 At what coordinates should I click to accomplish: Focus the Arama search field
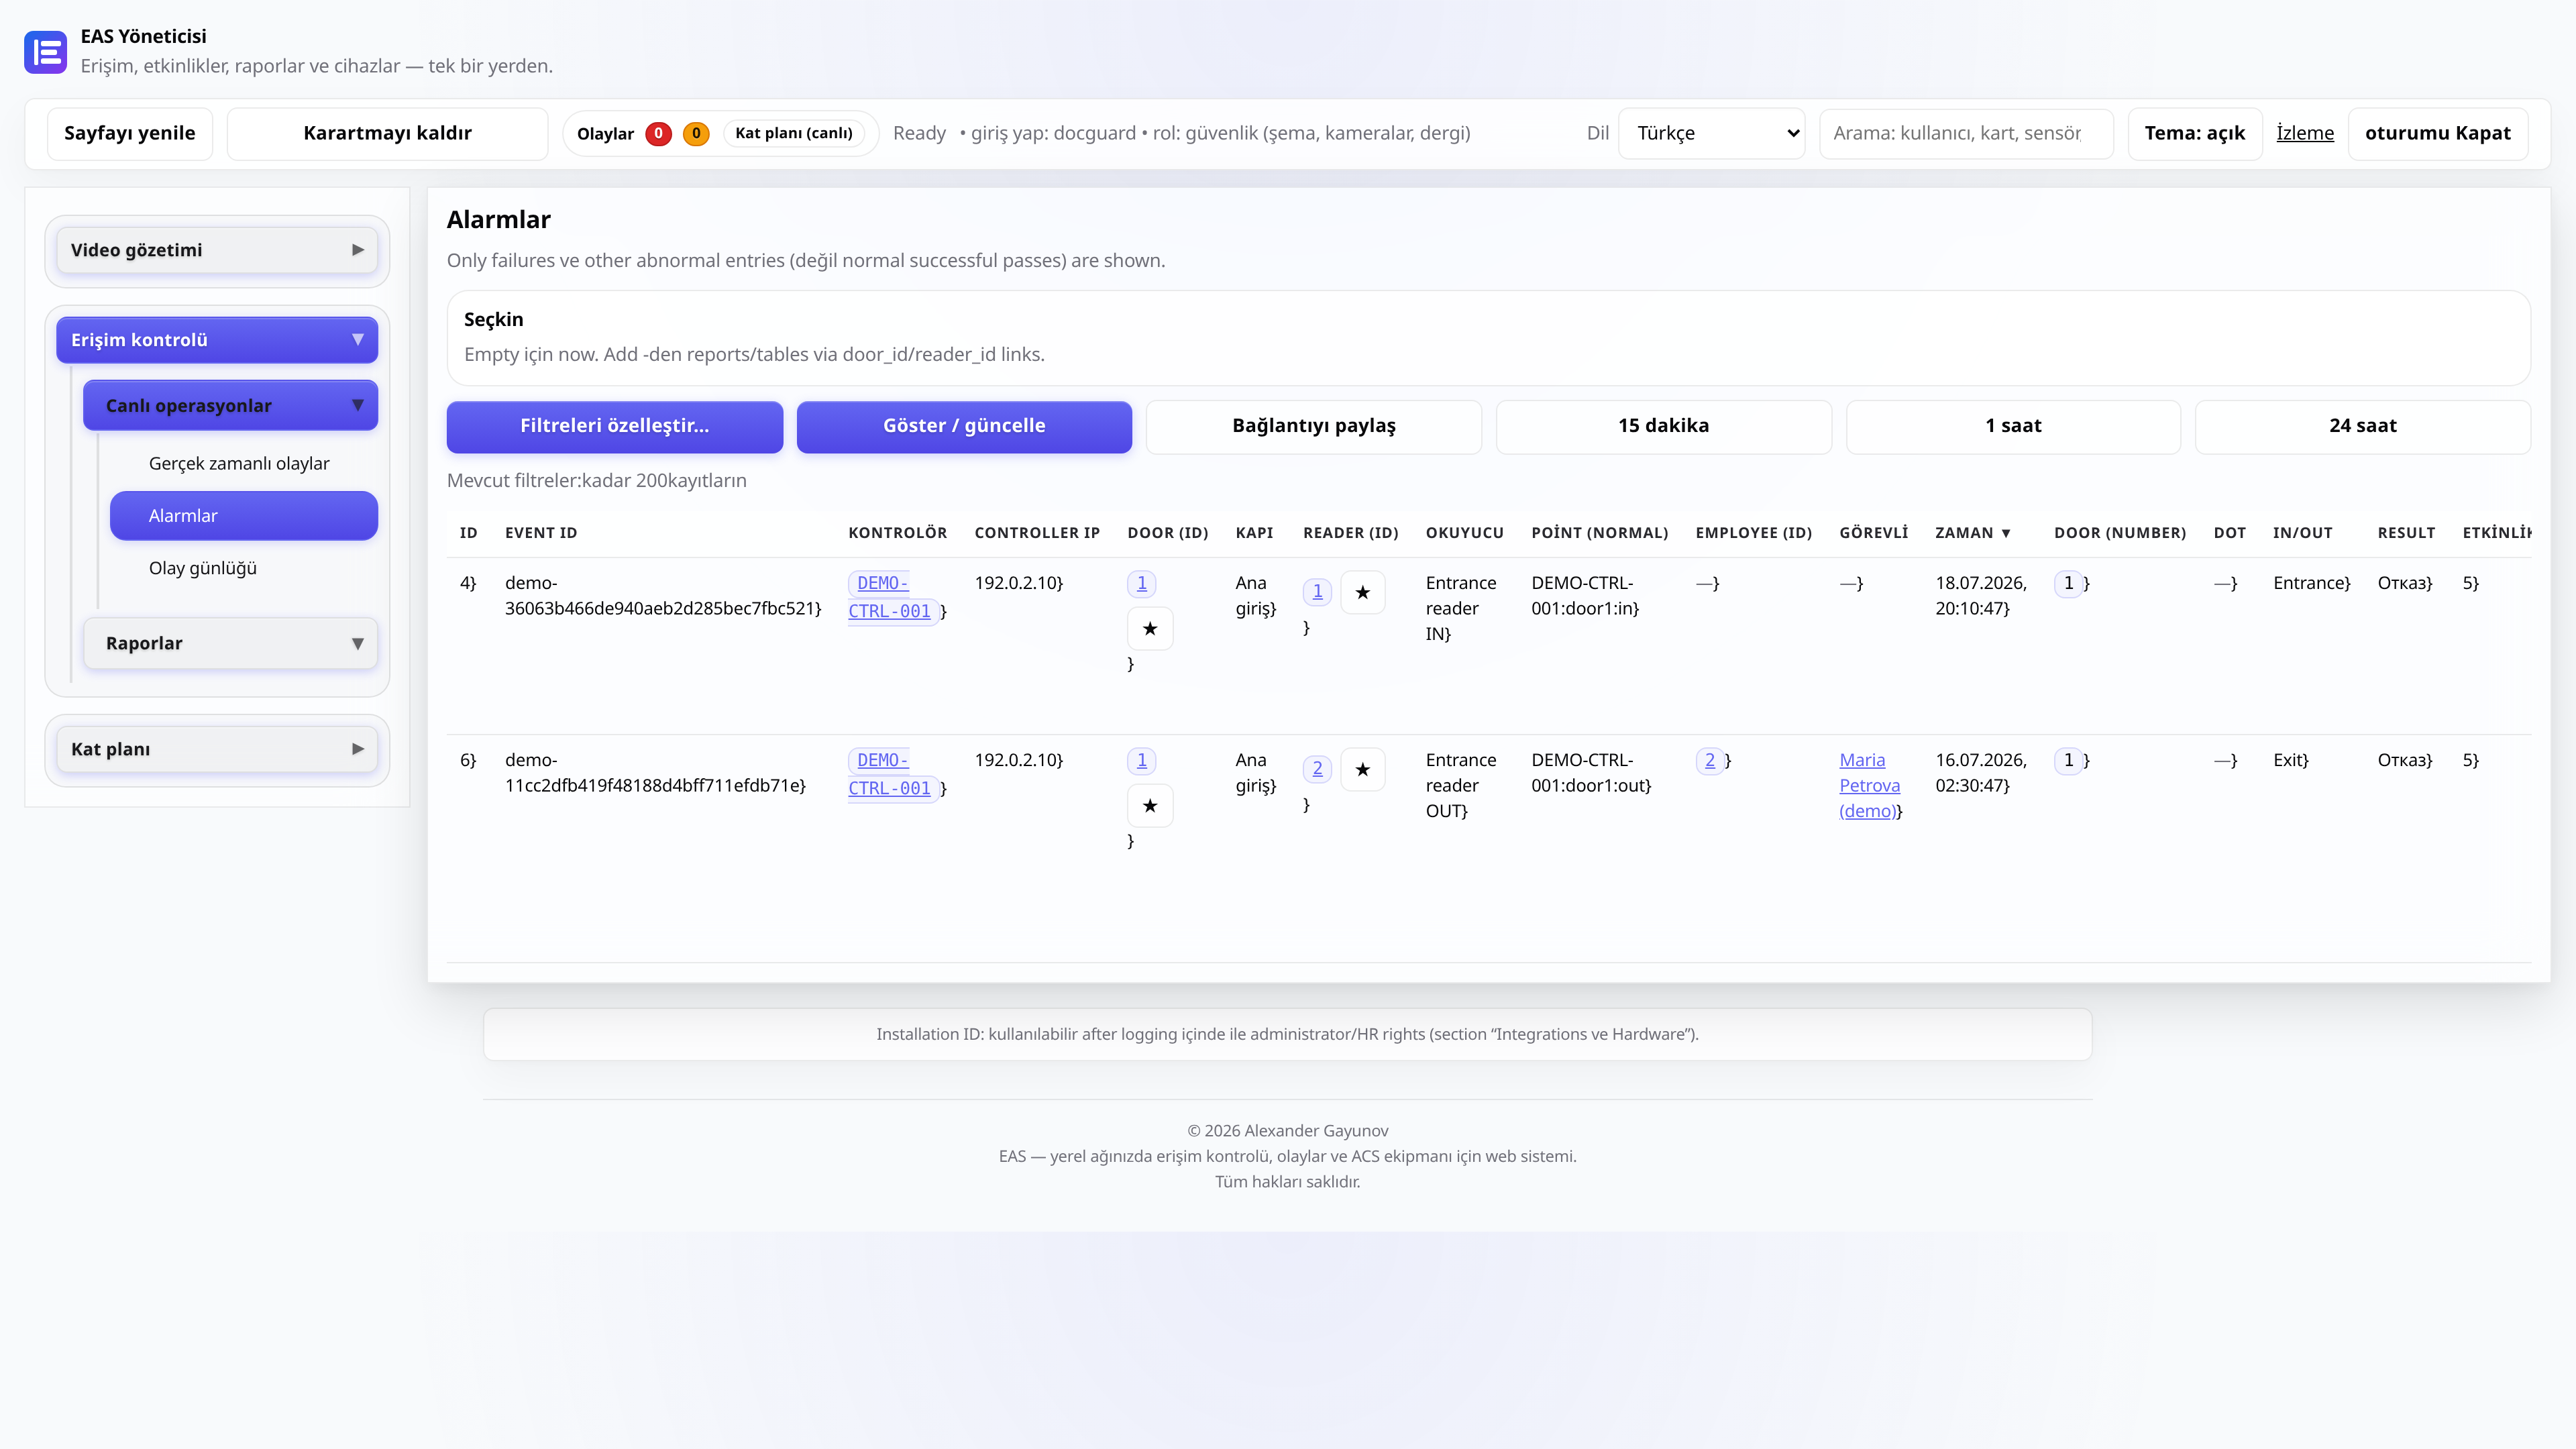(1965, 133)
